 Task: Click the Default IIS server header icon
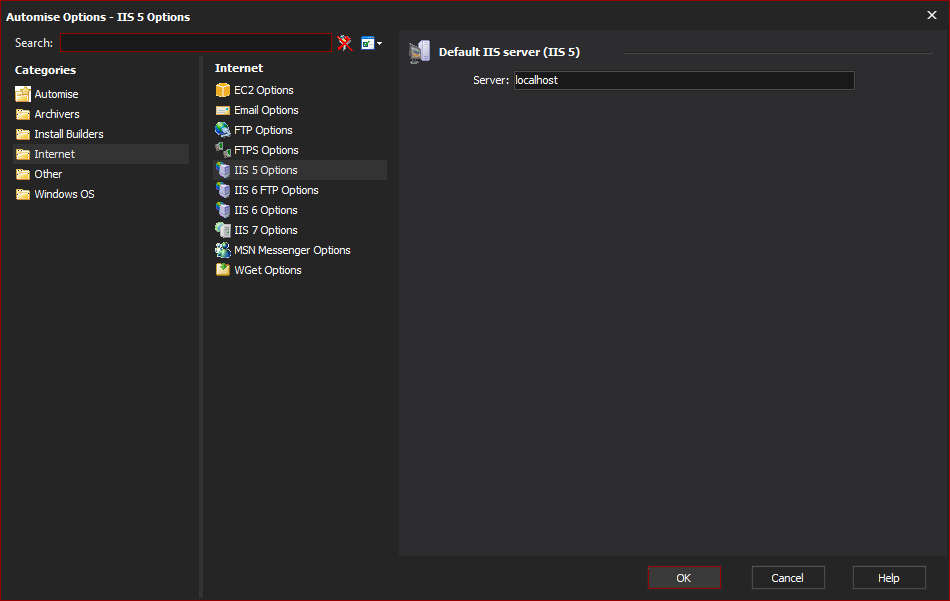[420, 52]
